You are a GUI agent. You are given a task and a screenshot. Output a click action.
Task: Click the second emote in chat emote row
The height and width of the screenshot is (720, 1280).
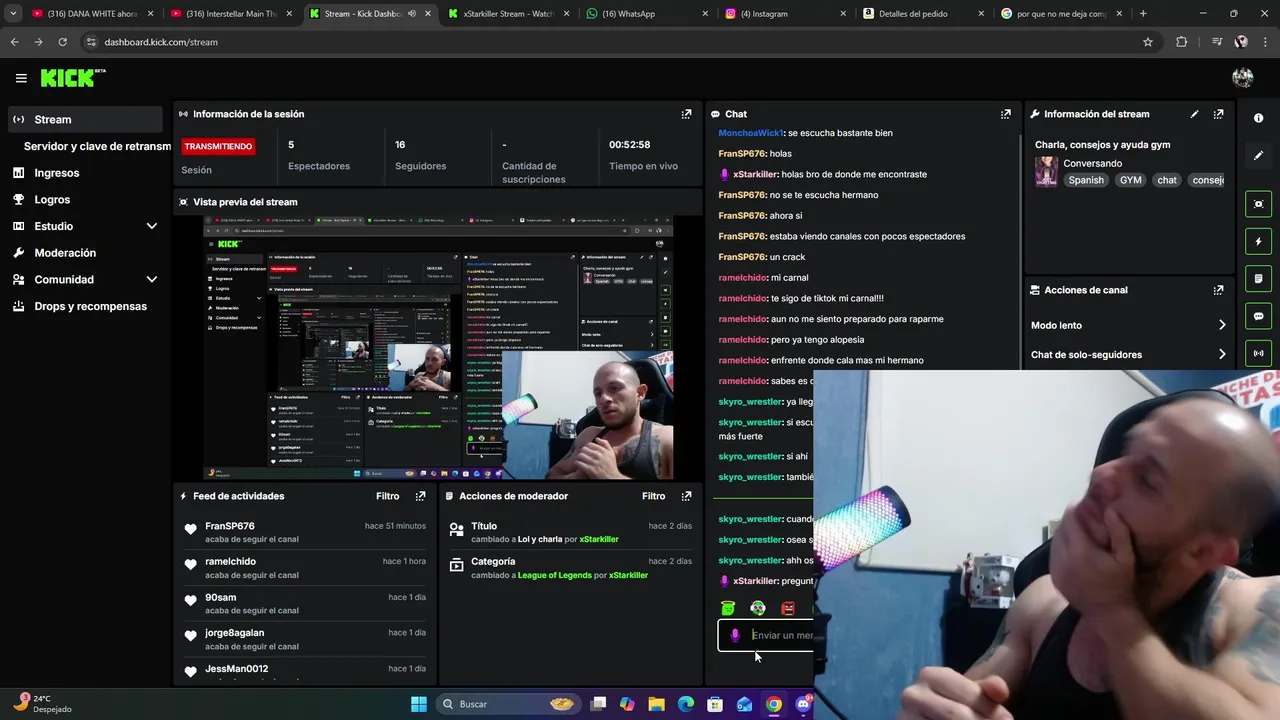[758, 608]
